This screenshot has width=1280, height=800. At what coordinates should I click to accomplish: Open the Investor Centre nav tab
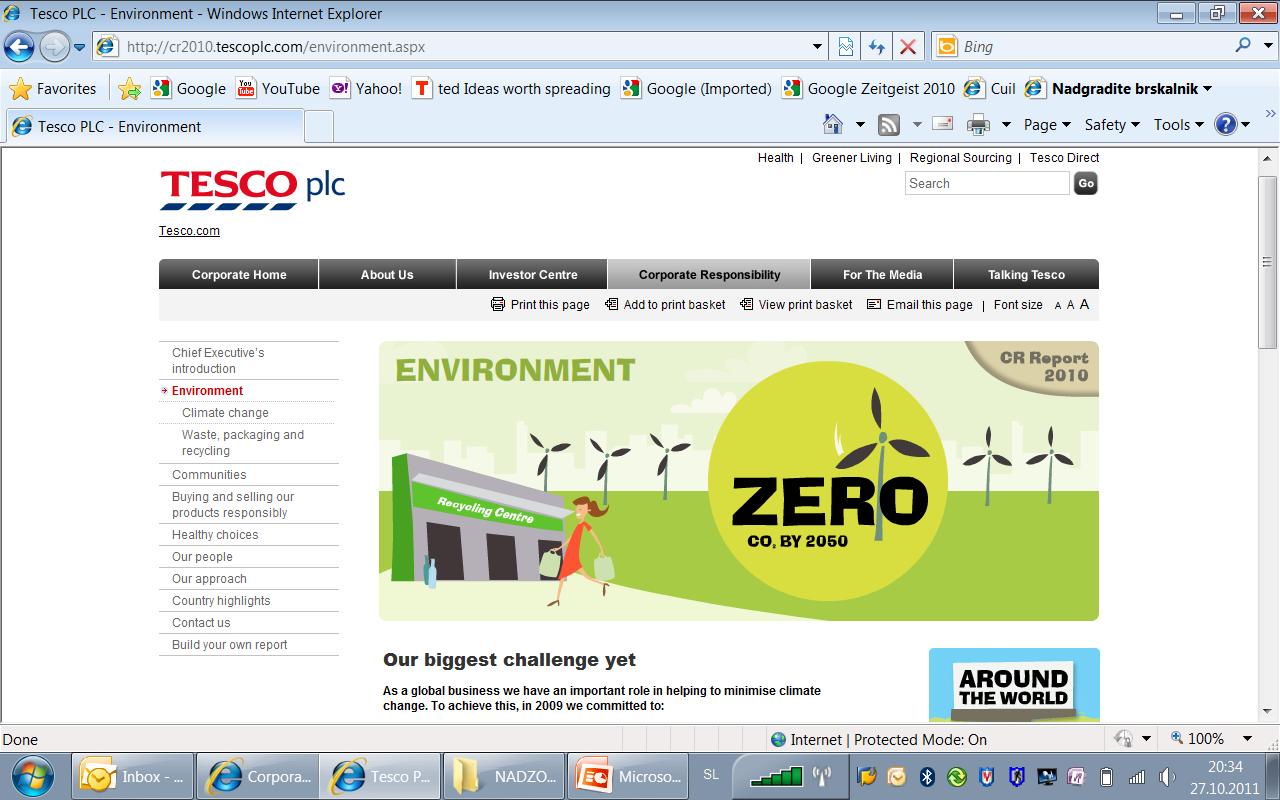(533, 275)
